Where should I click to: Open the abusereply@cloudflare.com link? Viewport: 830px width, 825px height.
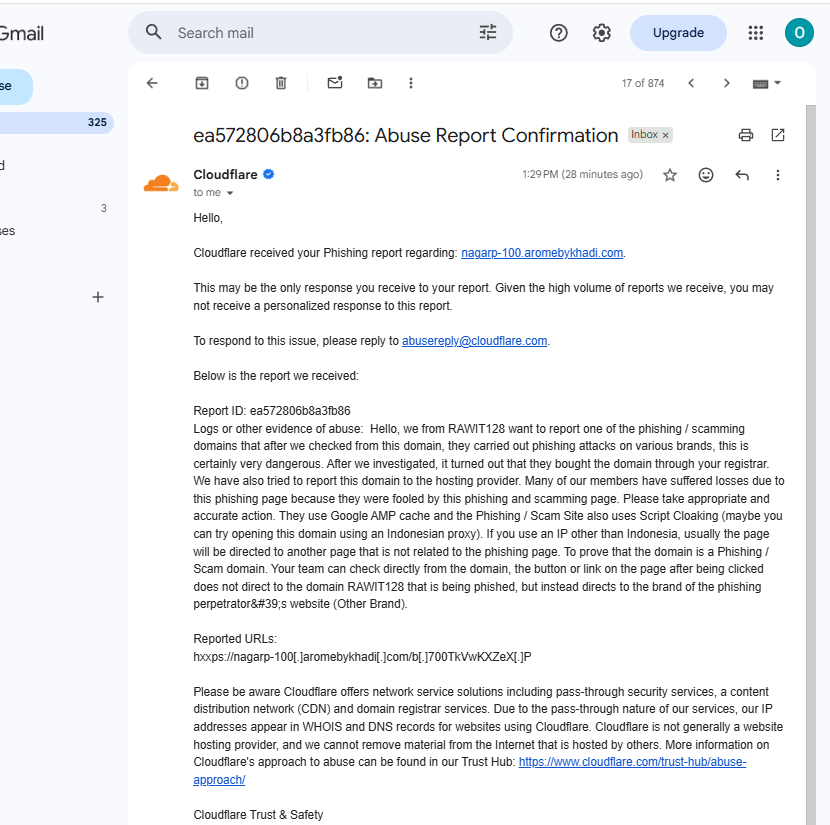(474, 341)
